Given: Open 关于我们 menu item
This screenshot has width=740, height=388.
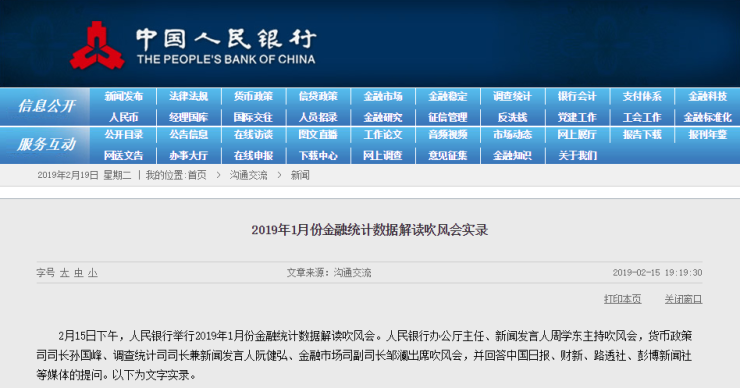Looking at the screenshot, I should tap(578, 155).
